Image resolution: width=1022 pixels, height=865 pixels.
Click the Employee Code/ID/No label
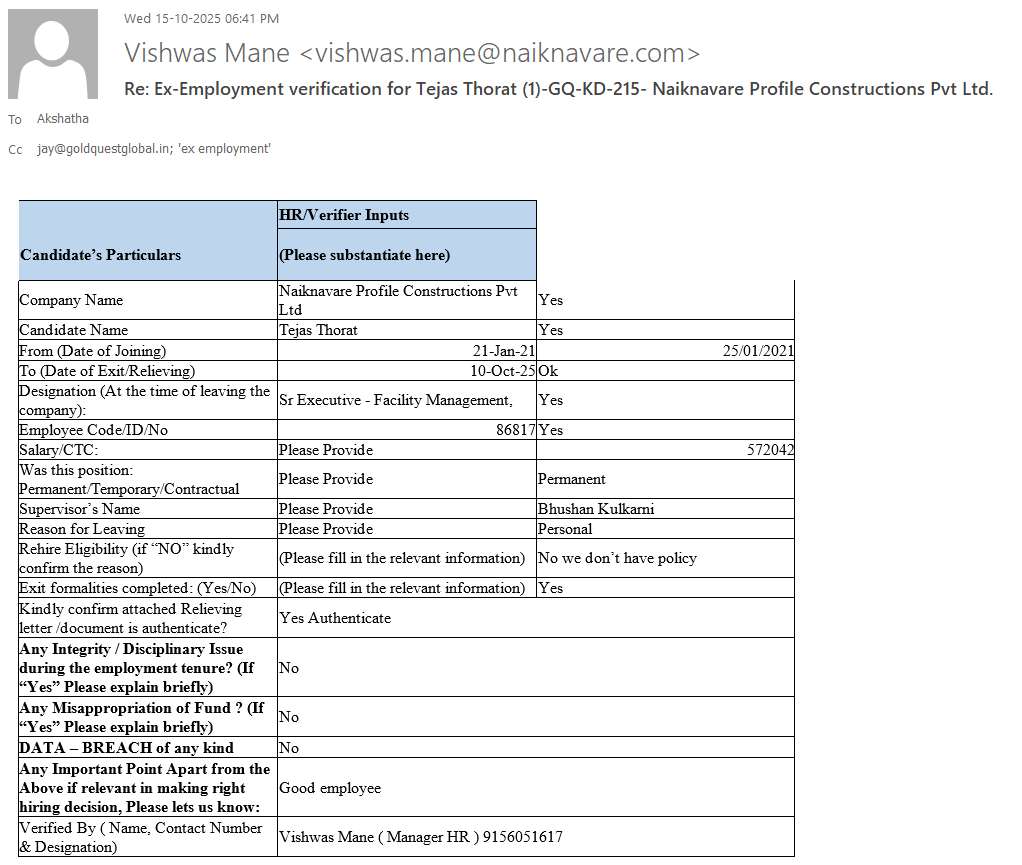click(x=148, y=430)
